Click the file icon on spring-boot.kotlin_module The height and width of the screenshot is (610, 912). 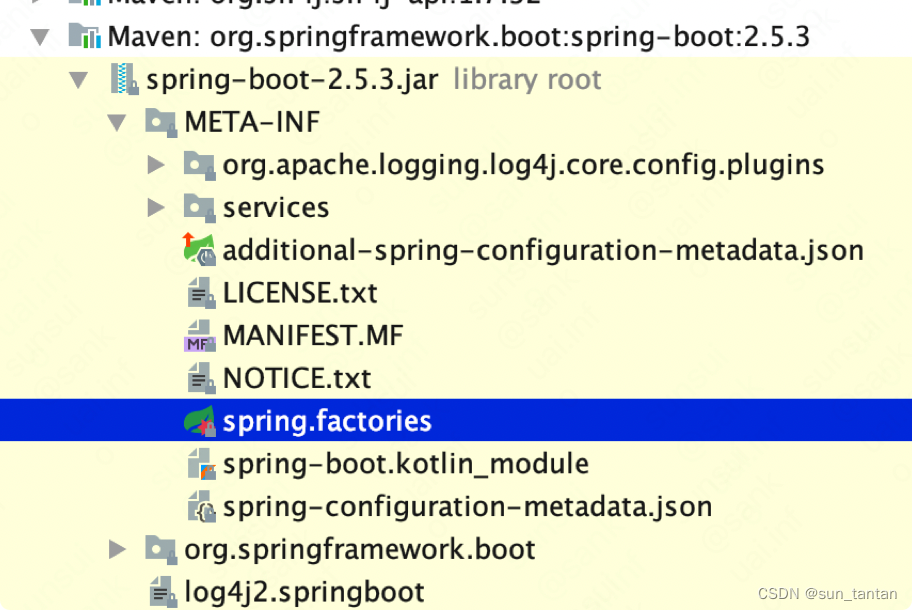[200, 463]
